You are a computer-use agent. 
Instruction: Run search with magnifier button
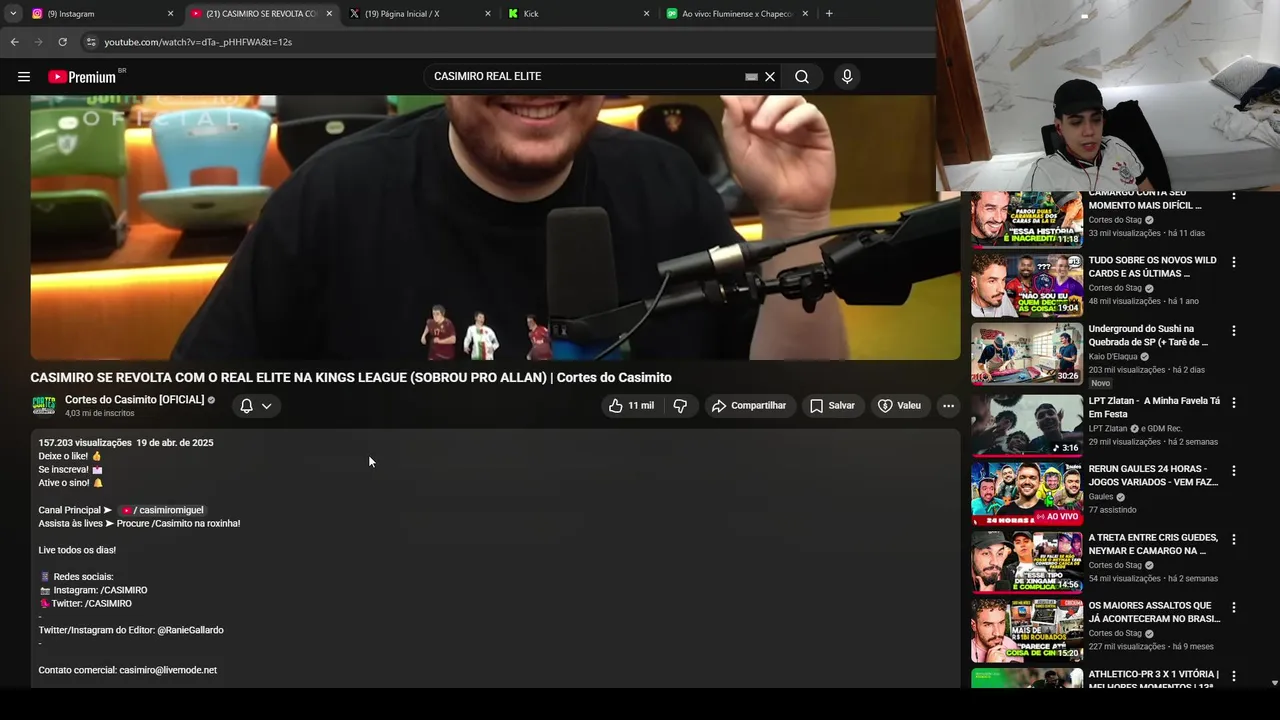coord(802,77)
